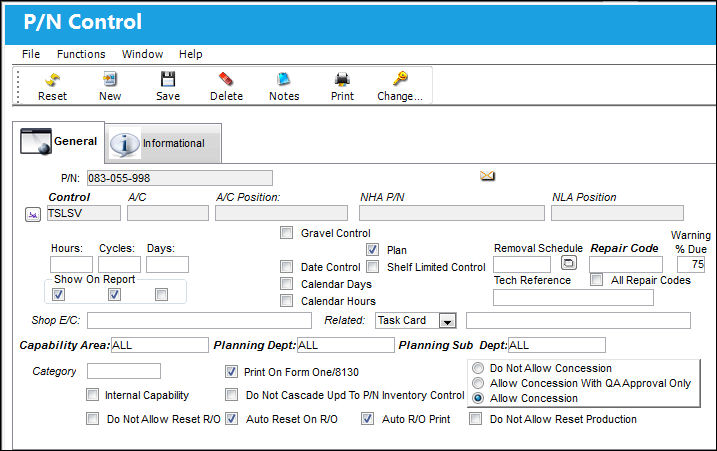Click the Hours input box
This screenshot has height=451, width=717.
point(71,265)
